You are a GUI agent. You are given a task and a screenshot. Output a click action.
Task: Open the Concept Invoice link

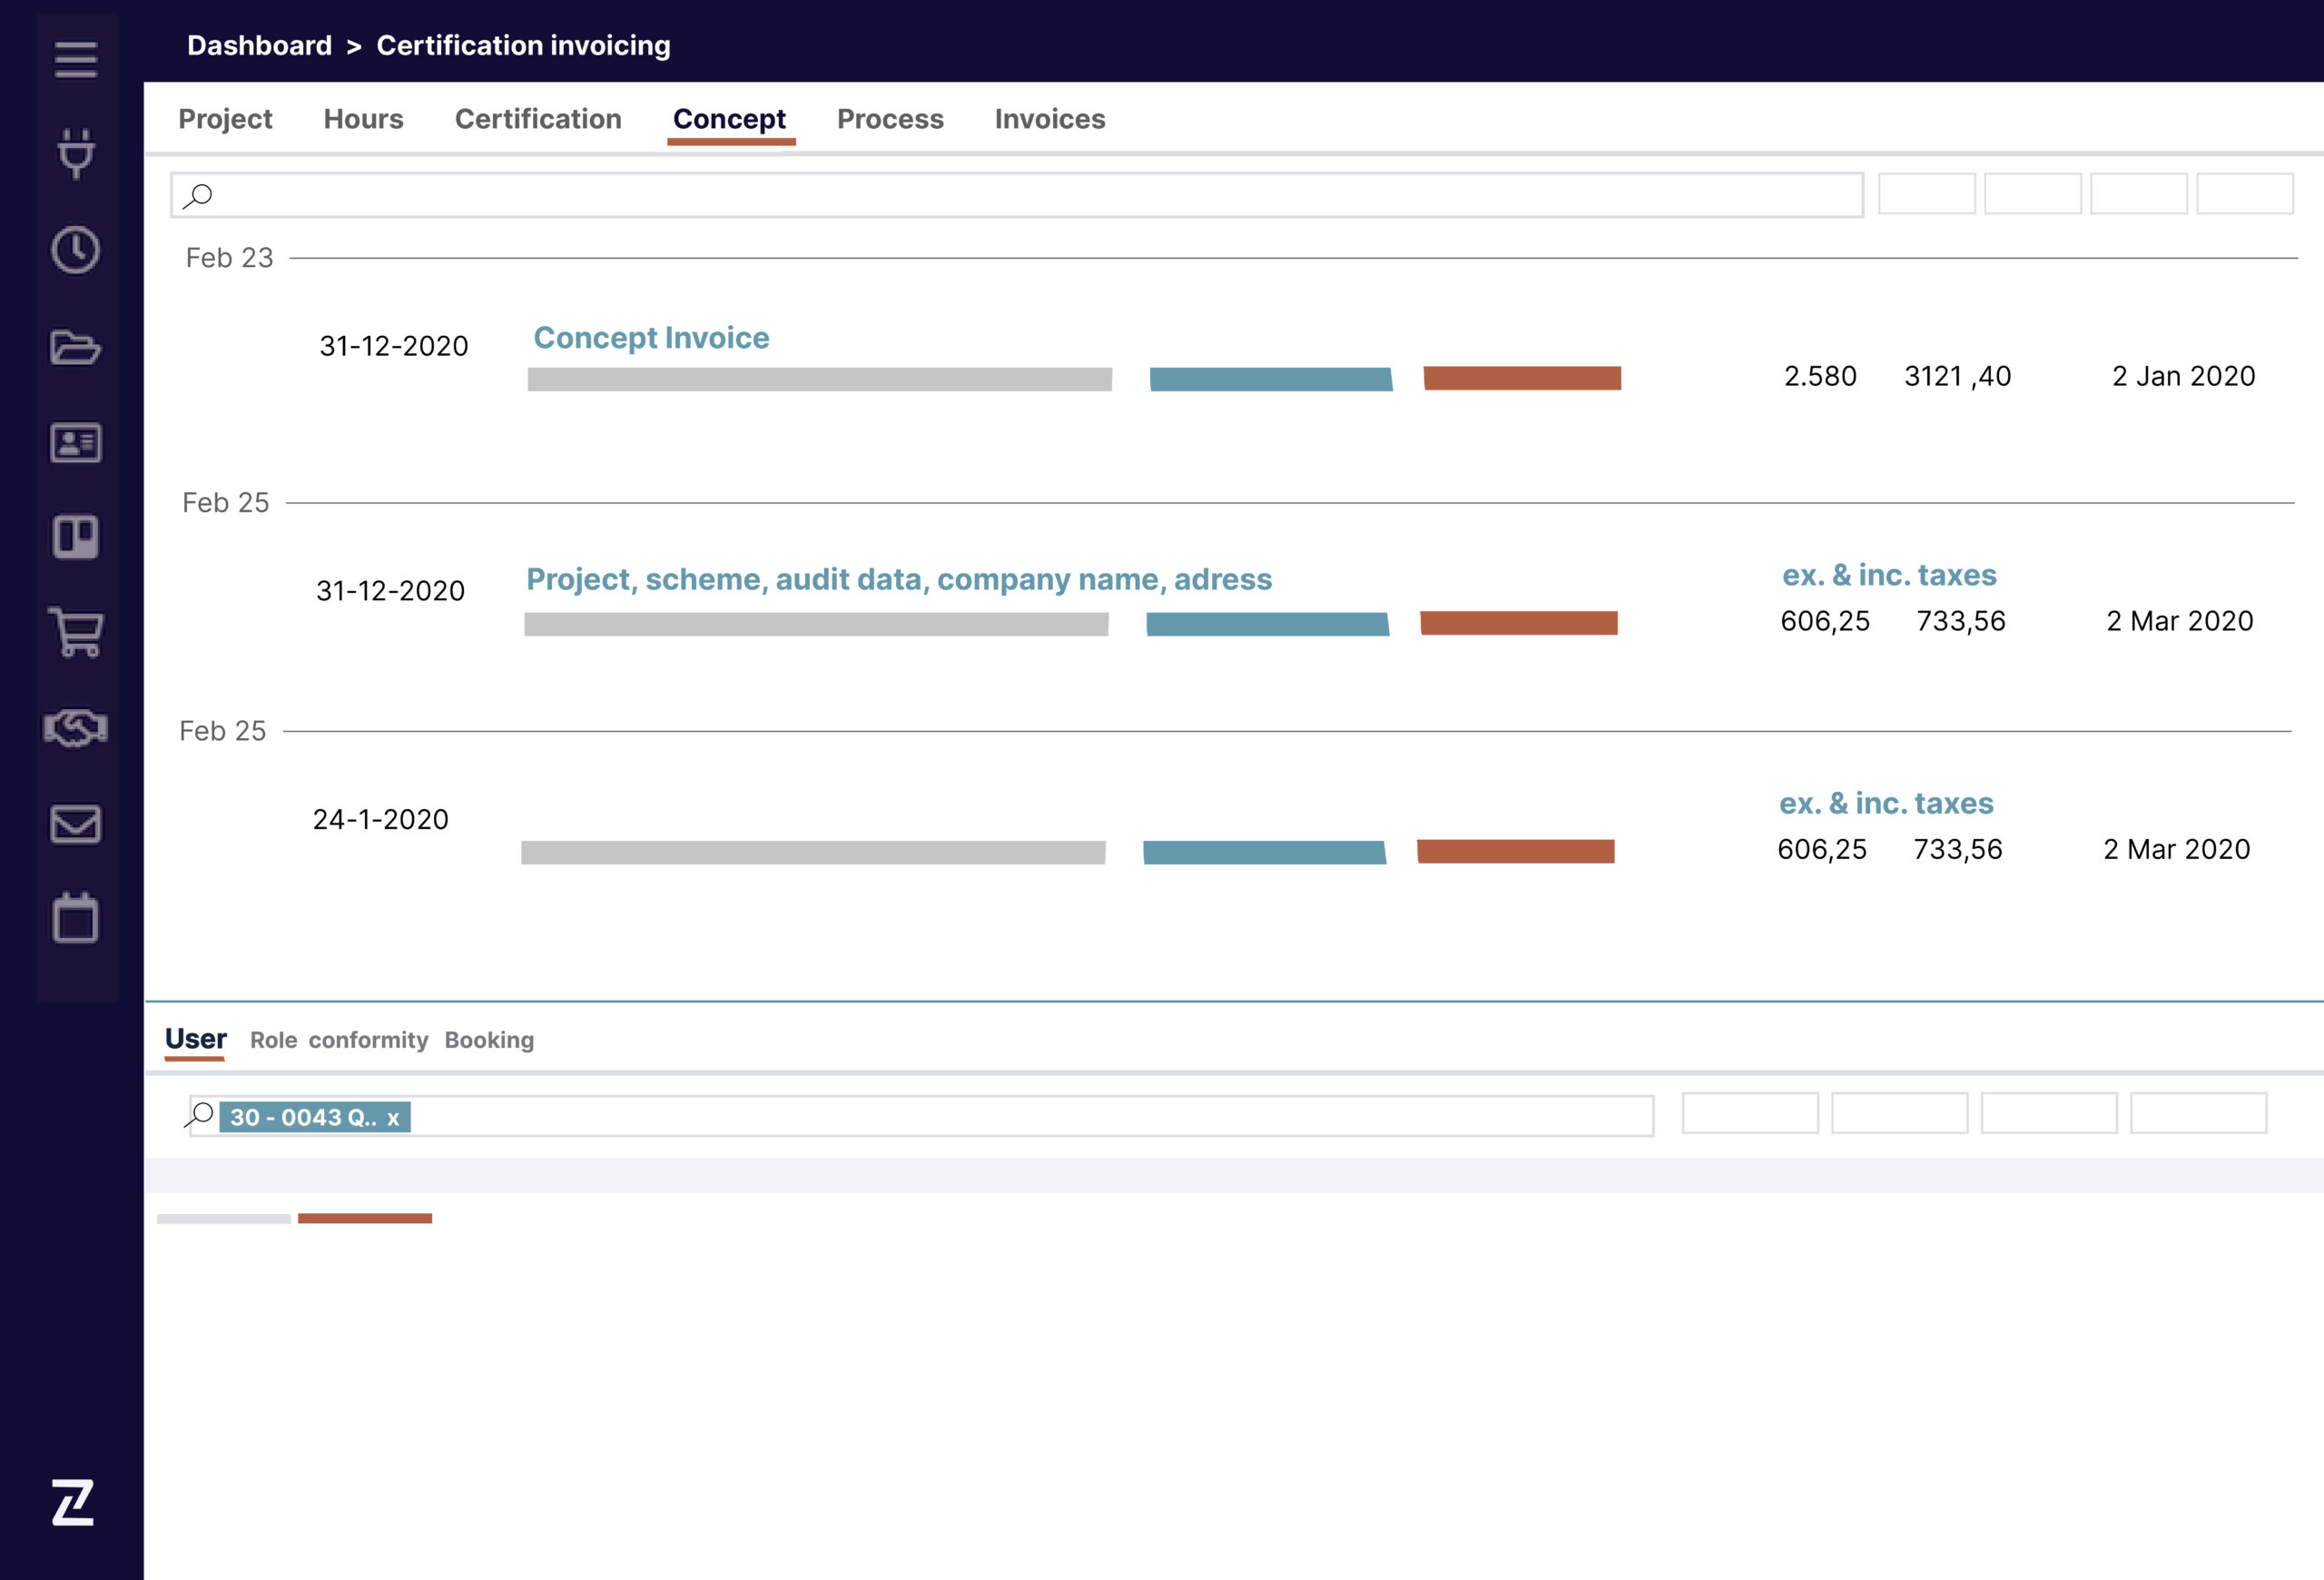pyautogui.click(x=651, y=338)
